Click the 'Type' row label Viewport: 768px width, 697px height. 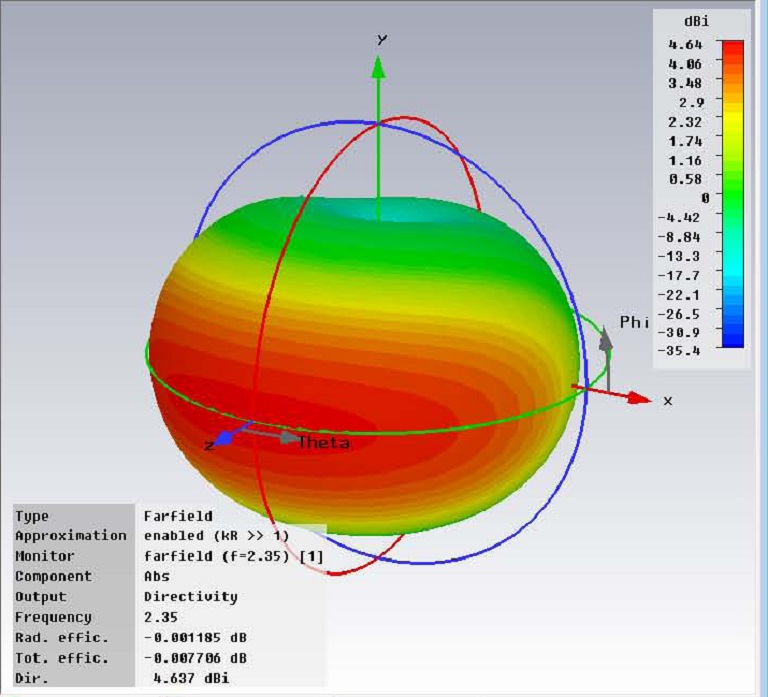coord(32,516)
